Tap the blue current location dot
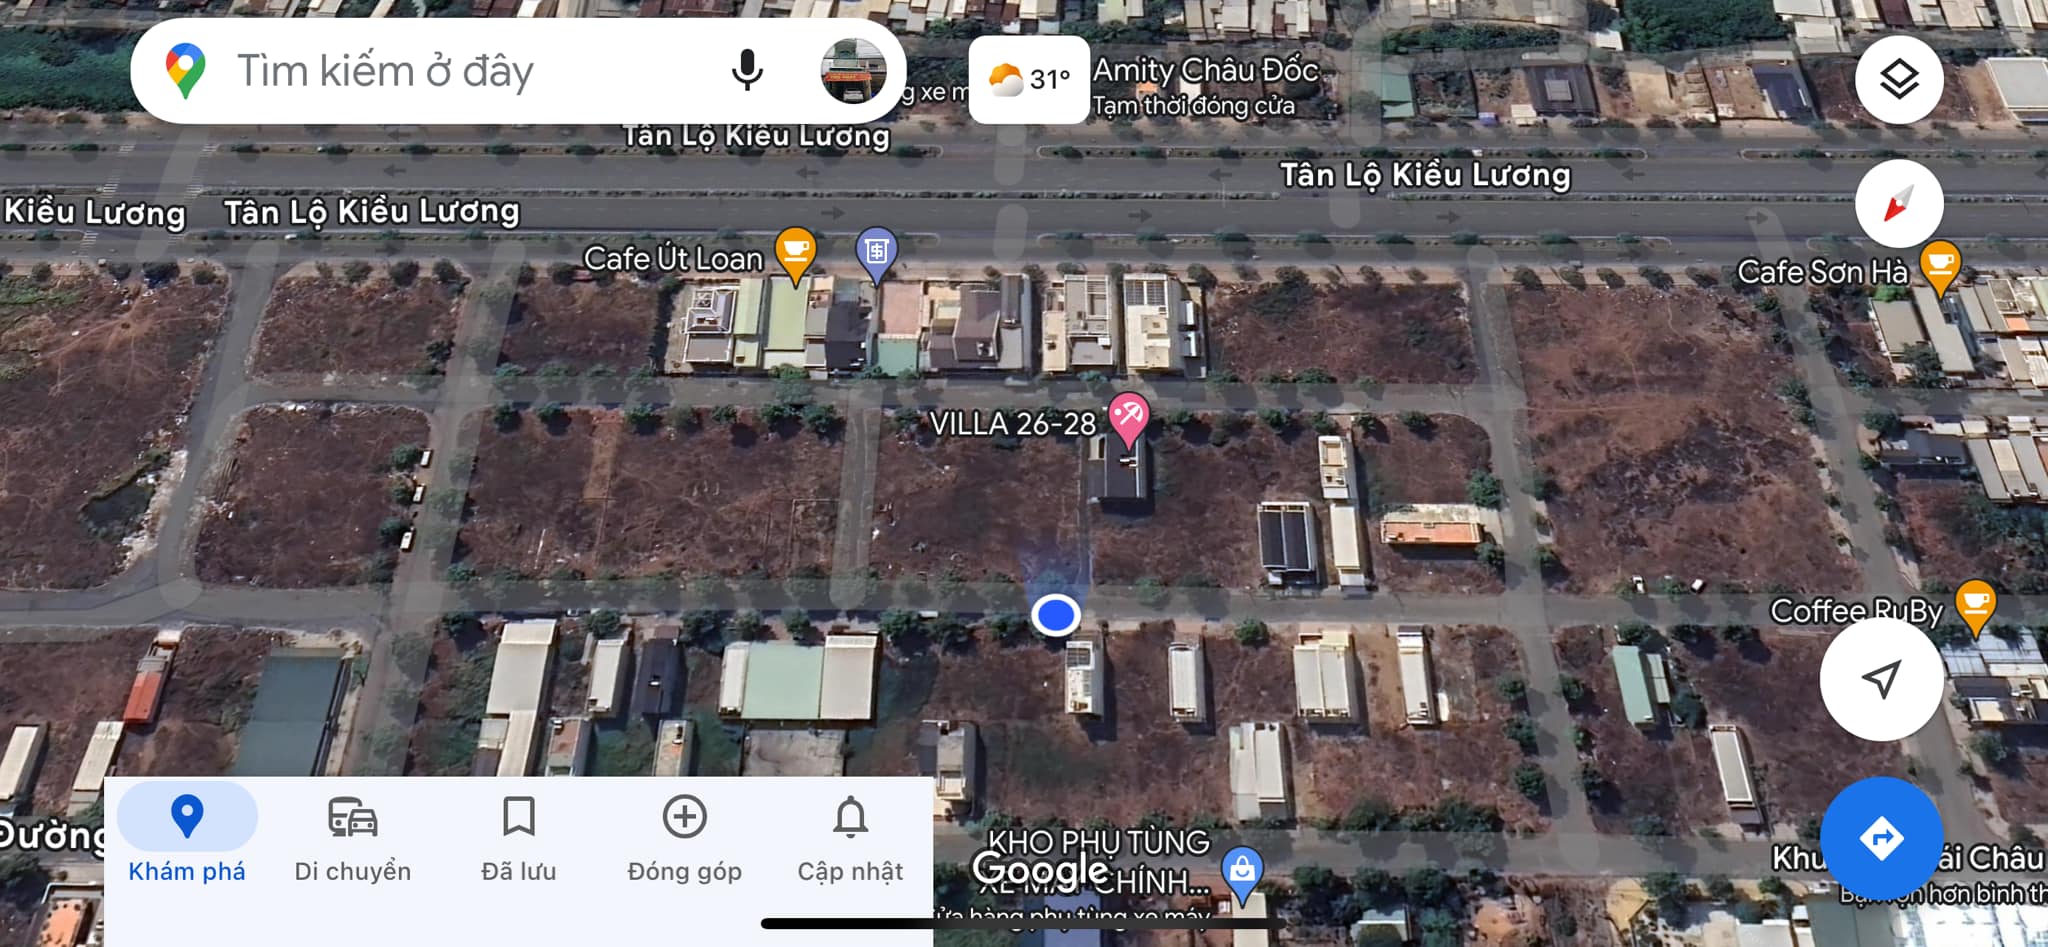Viewport: 2048px width, 947px height. 1055,615
